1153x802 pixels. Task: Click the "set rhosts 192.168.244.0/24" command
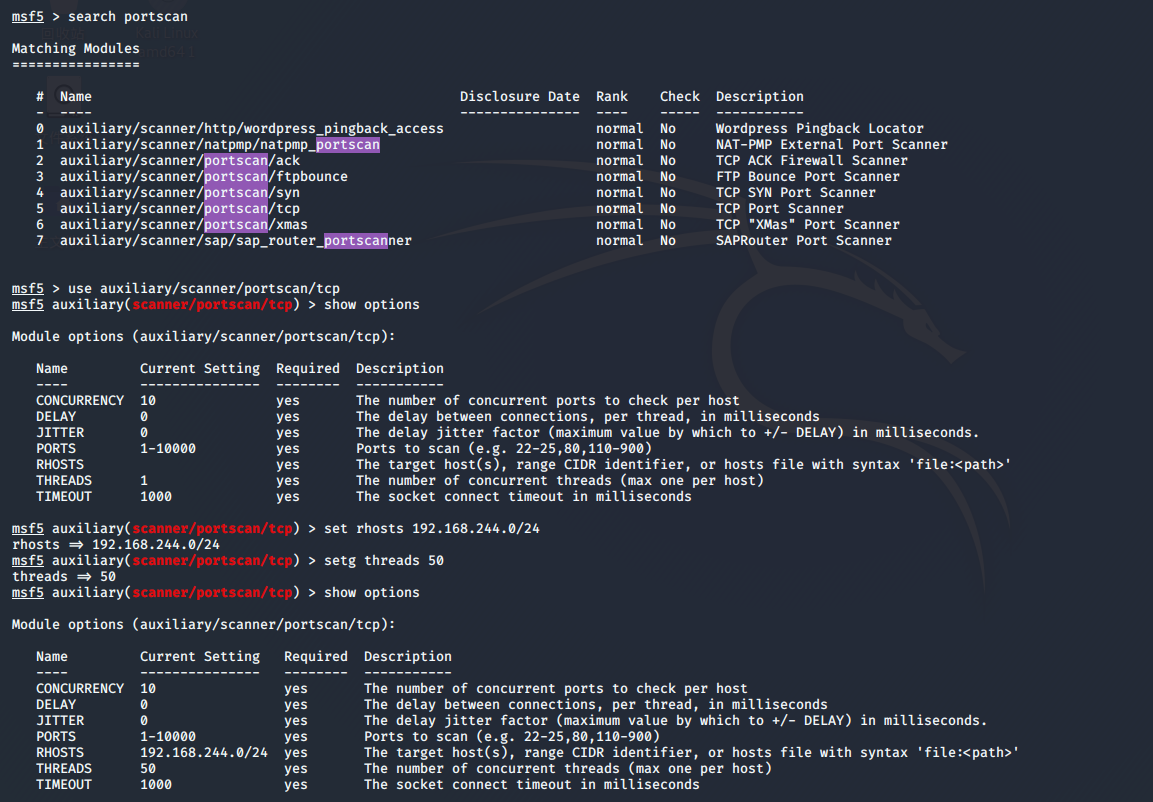432,529
